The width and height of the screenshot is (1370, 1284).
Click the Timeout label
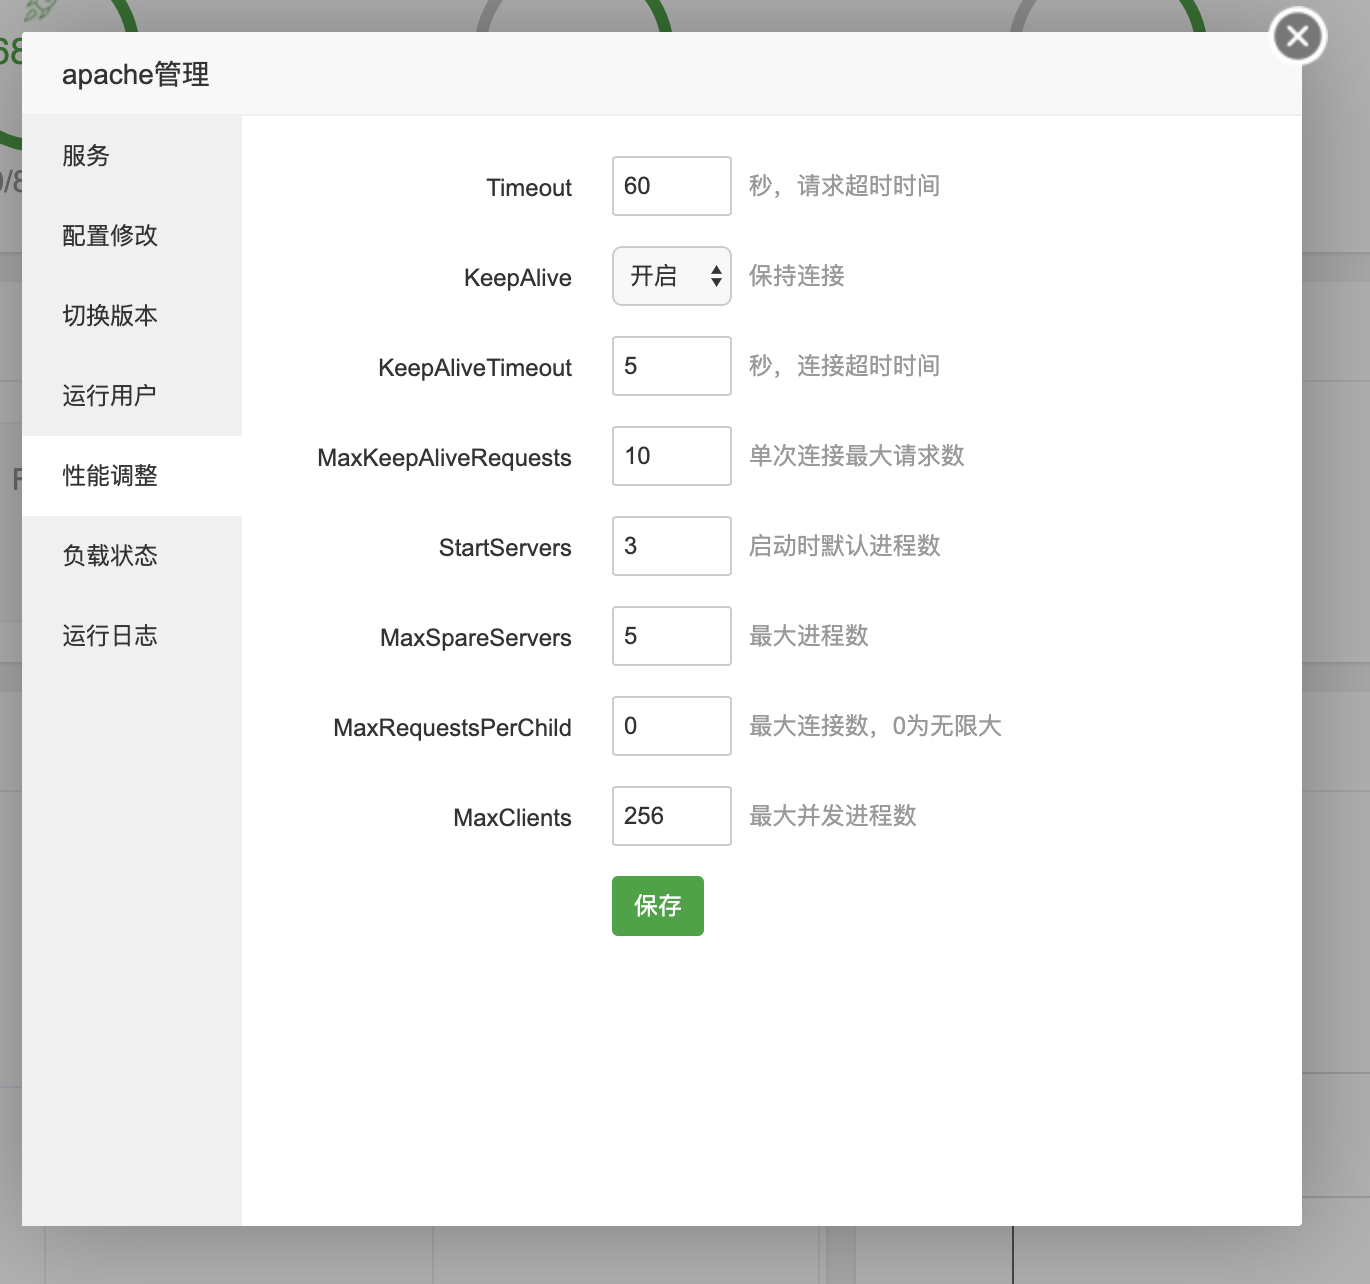pos(529,188)
